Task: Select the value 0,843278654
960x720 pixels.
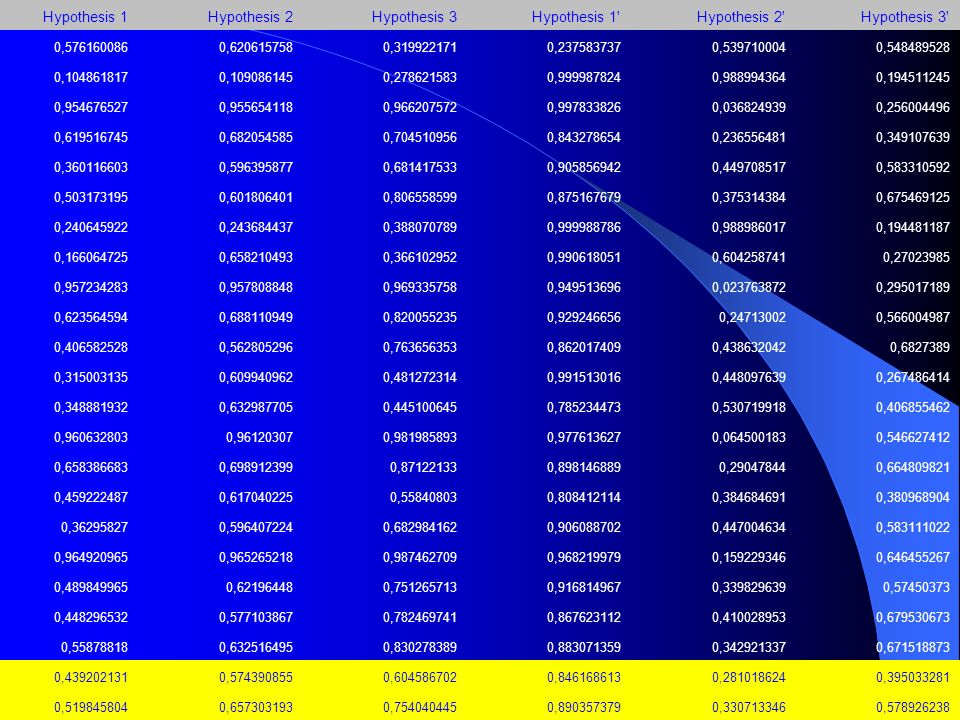Action: (584, 137)
